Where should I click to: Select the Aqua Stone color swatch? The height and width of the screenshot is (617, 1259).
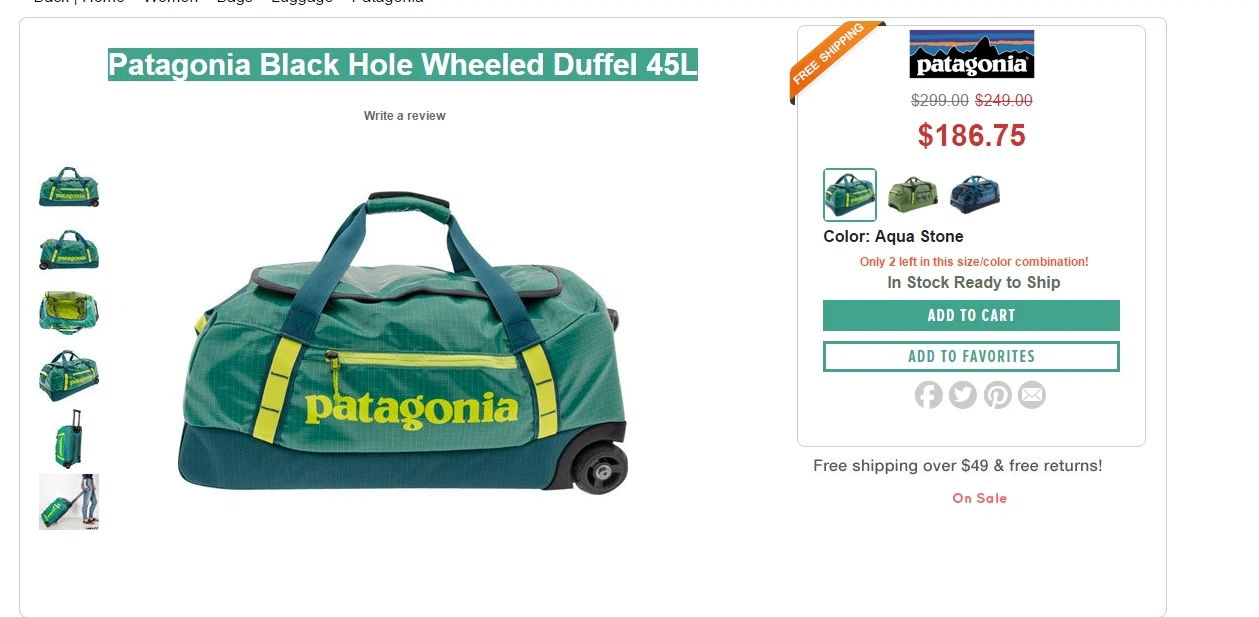850,194
